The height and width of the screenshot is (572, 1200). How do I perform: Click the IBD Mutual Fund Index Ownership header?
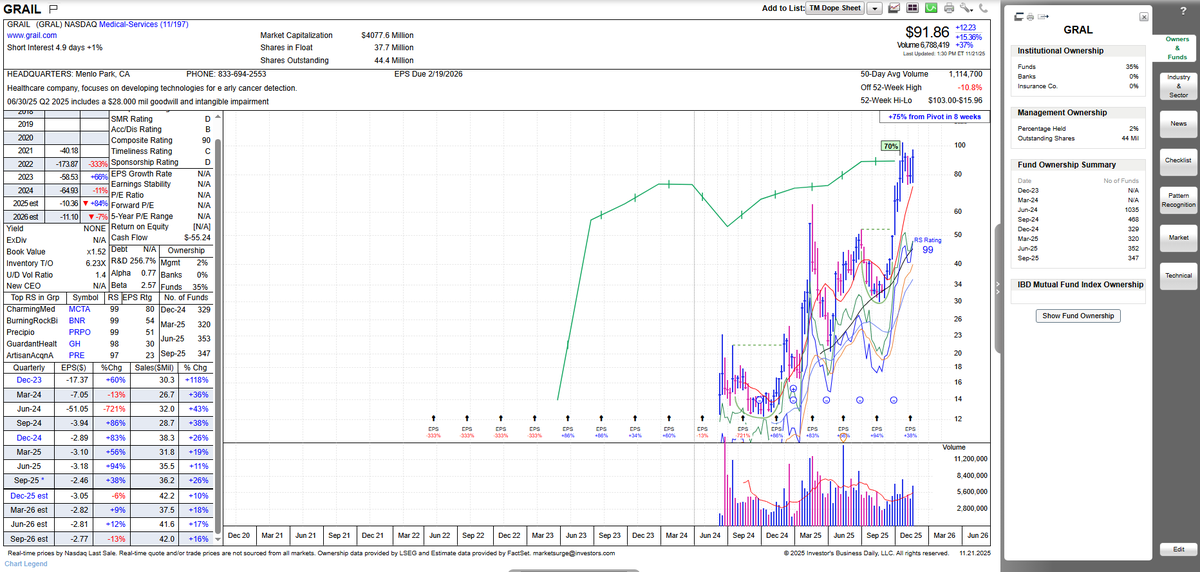(1080, 285)
